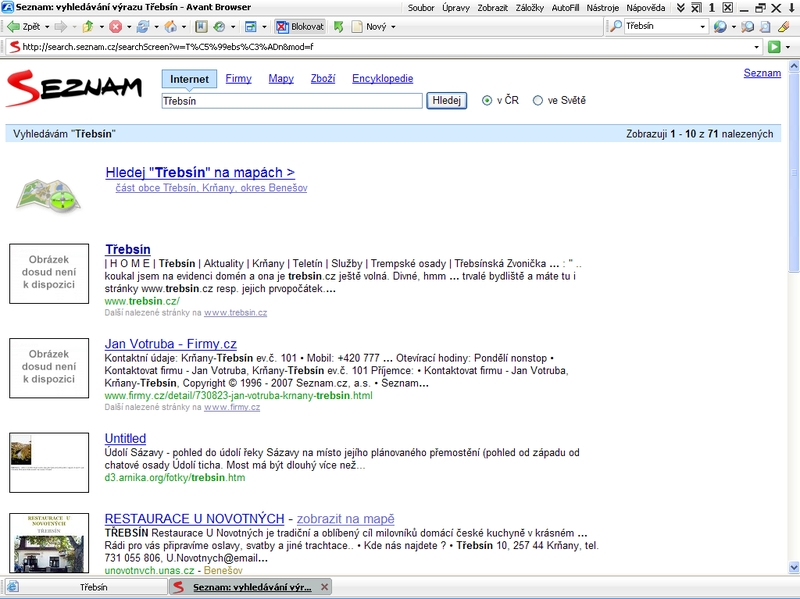Expand the toolbar search box dropdown
The image size is (800, 599).
[x=703, y=27]
